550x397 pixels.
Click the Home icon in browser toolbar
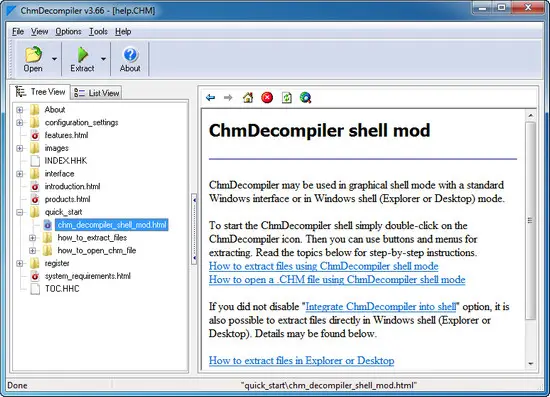pyautogui.click(x=248, y=97)
